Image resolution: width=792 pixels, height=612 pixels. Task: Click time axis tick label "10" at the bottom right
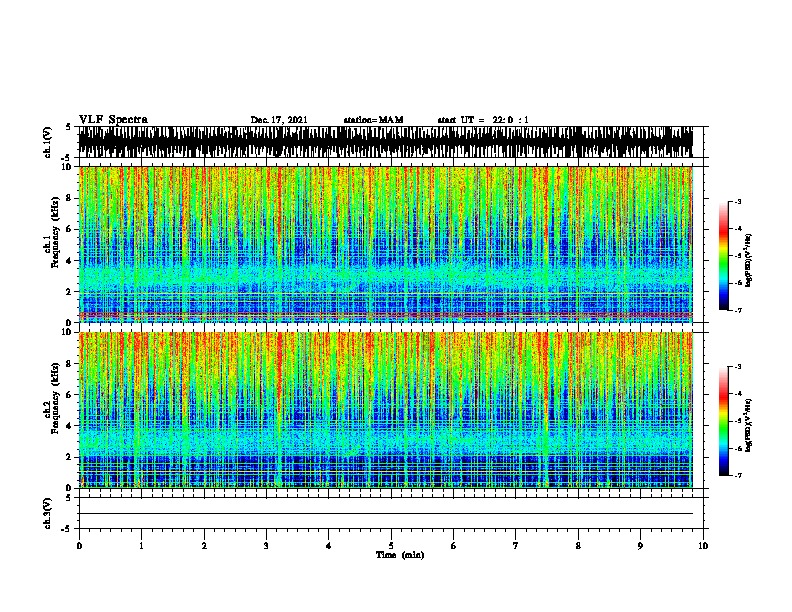[x=703, y=546]
